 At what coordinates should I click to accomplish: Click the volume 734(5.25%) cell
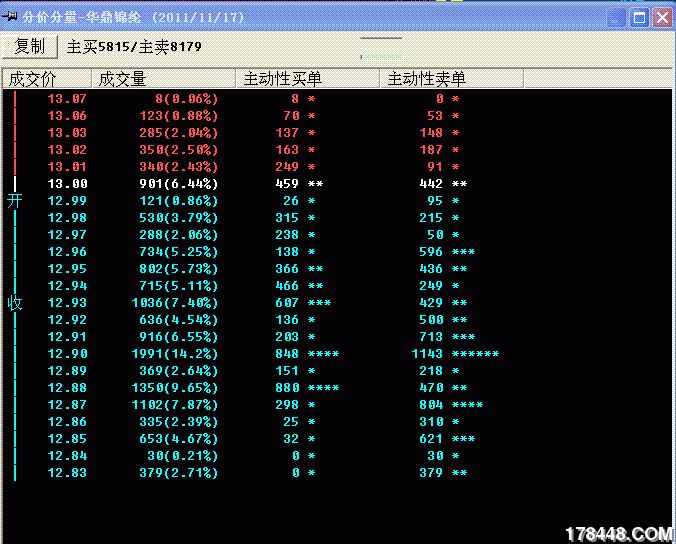179,252
